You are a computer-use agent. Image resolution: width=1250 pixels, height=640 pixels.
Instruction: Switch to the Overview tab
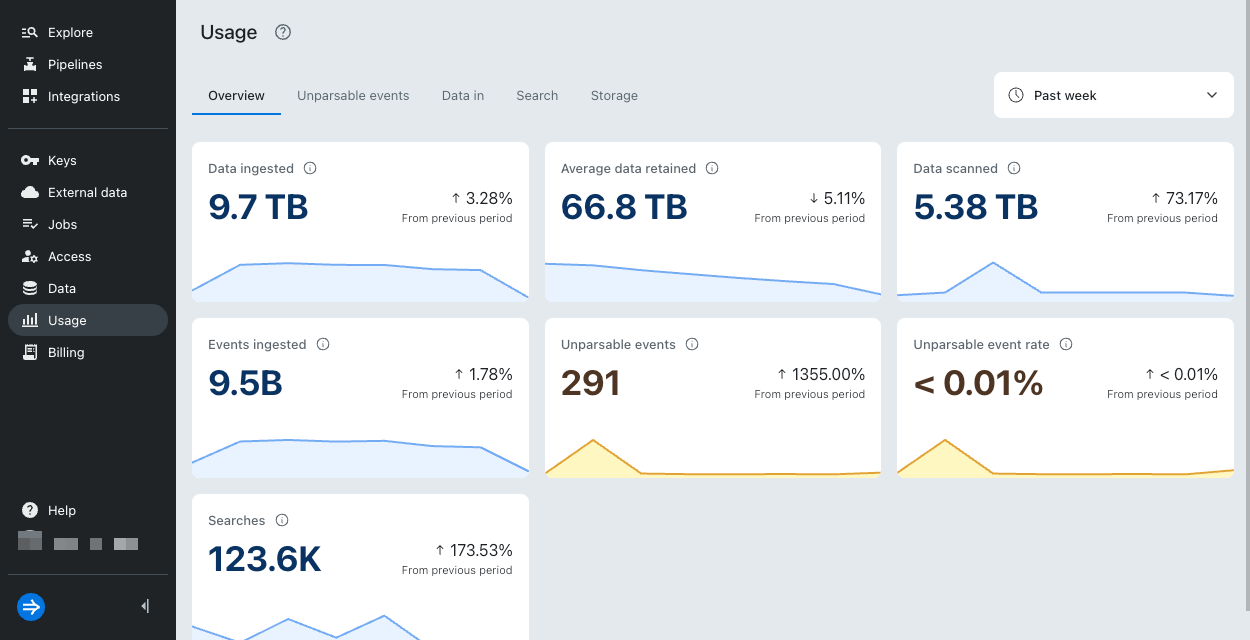236,96
